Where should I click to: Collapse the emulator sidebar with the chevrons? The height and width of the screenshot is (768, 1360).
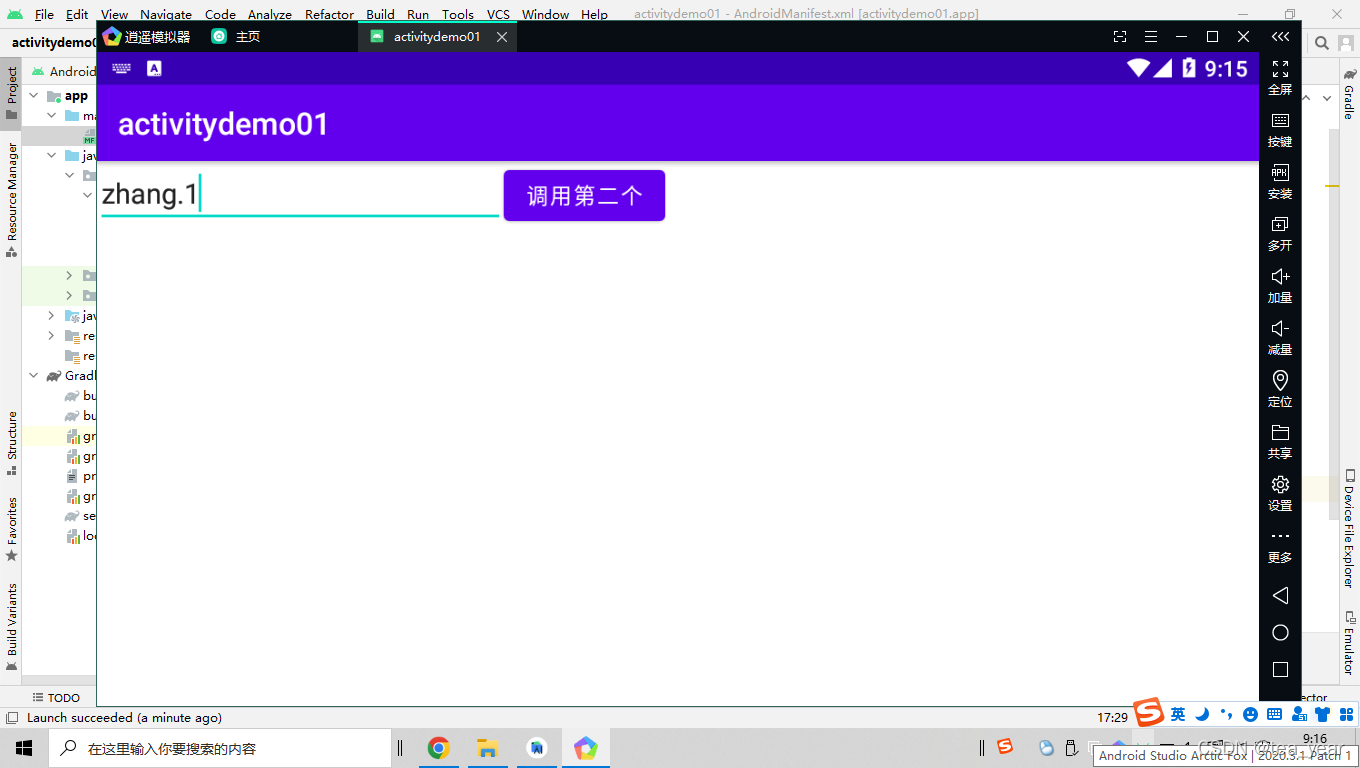(x=1280, y=36)
